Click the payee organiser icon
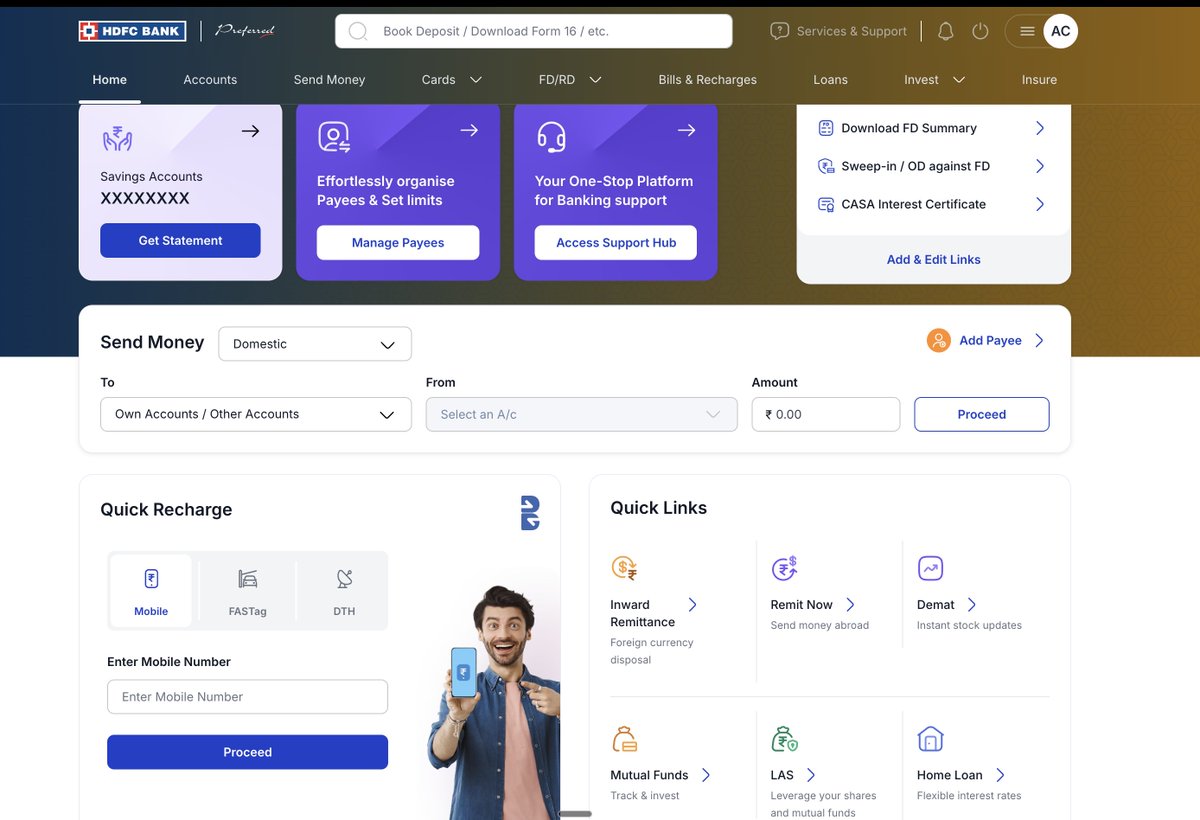The image size is (1200, 820). (334, 137)
